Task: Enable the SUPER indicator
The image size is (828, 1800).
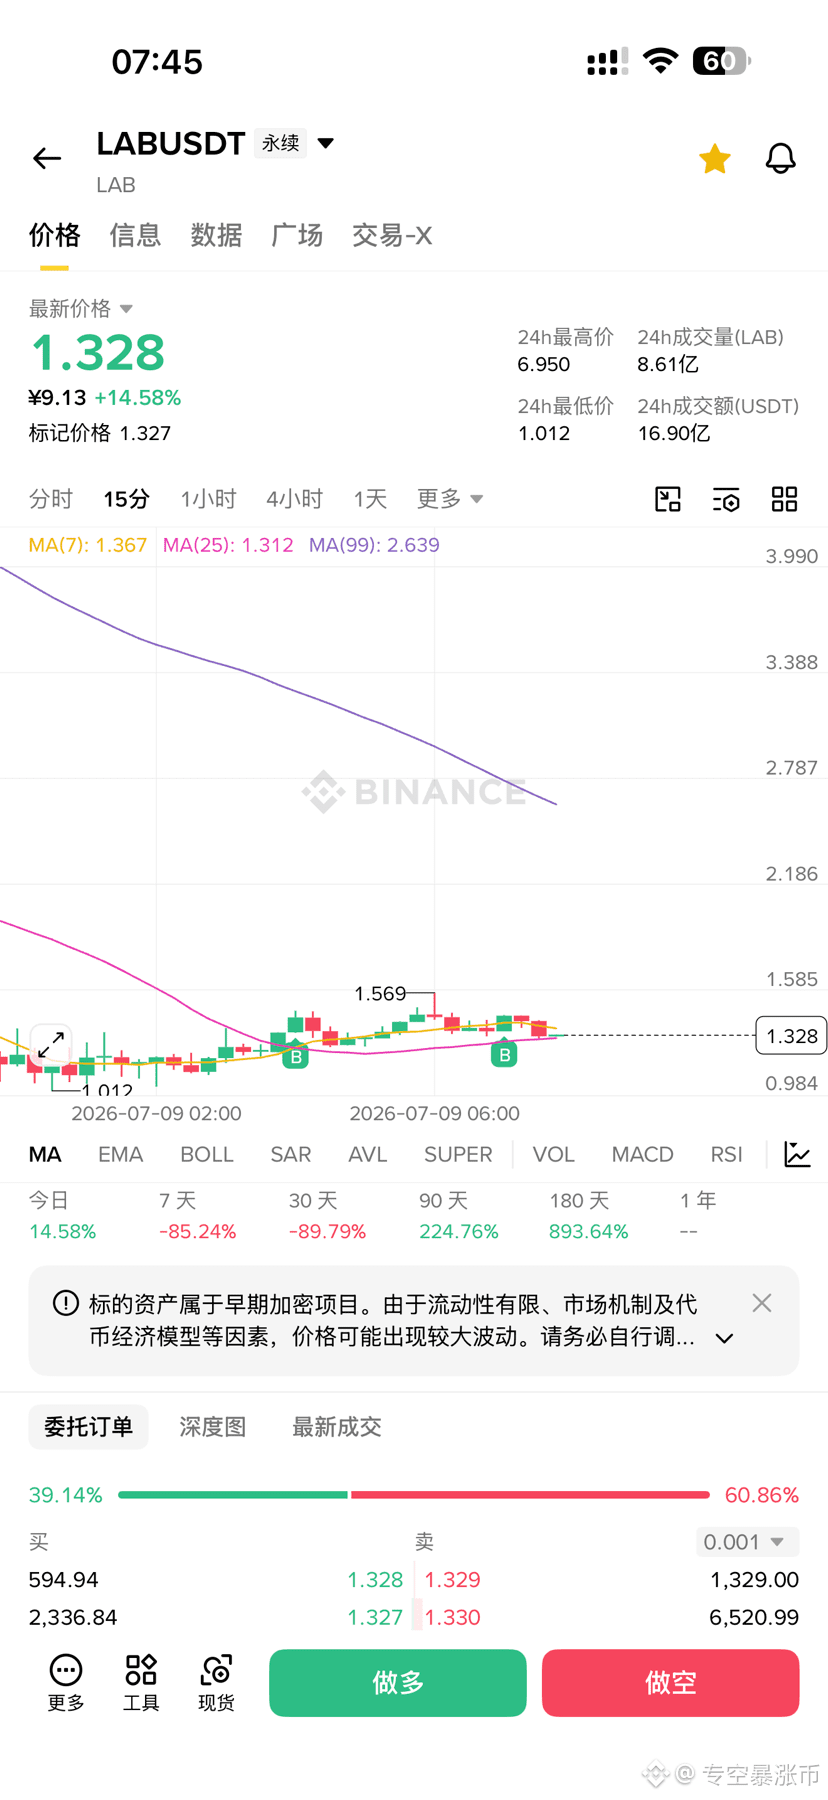Action: [x=458, y=1154]
